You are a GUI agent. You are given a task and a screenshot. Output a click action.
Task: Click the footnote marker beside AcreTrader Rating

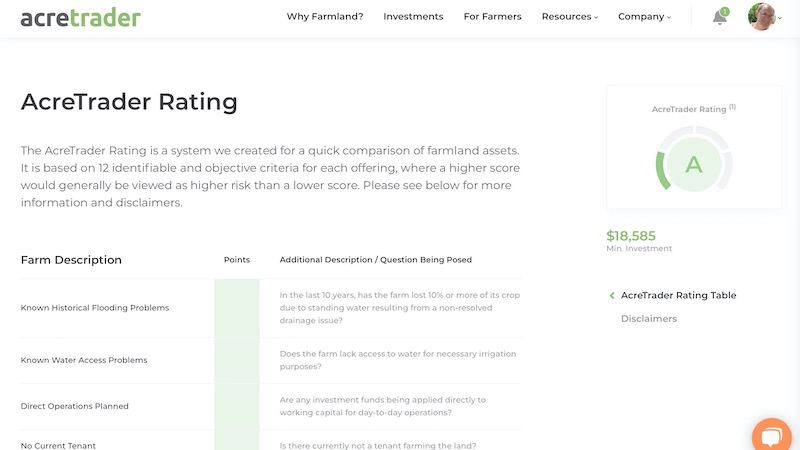(732, 106)
